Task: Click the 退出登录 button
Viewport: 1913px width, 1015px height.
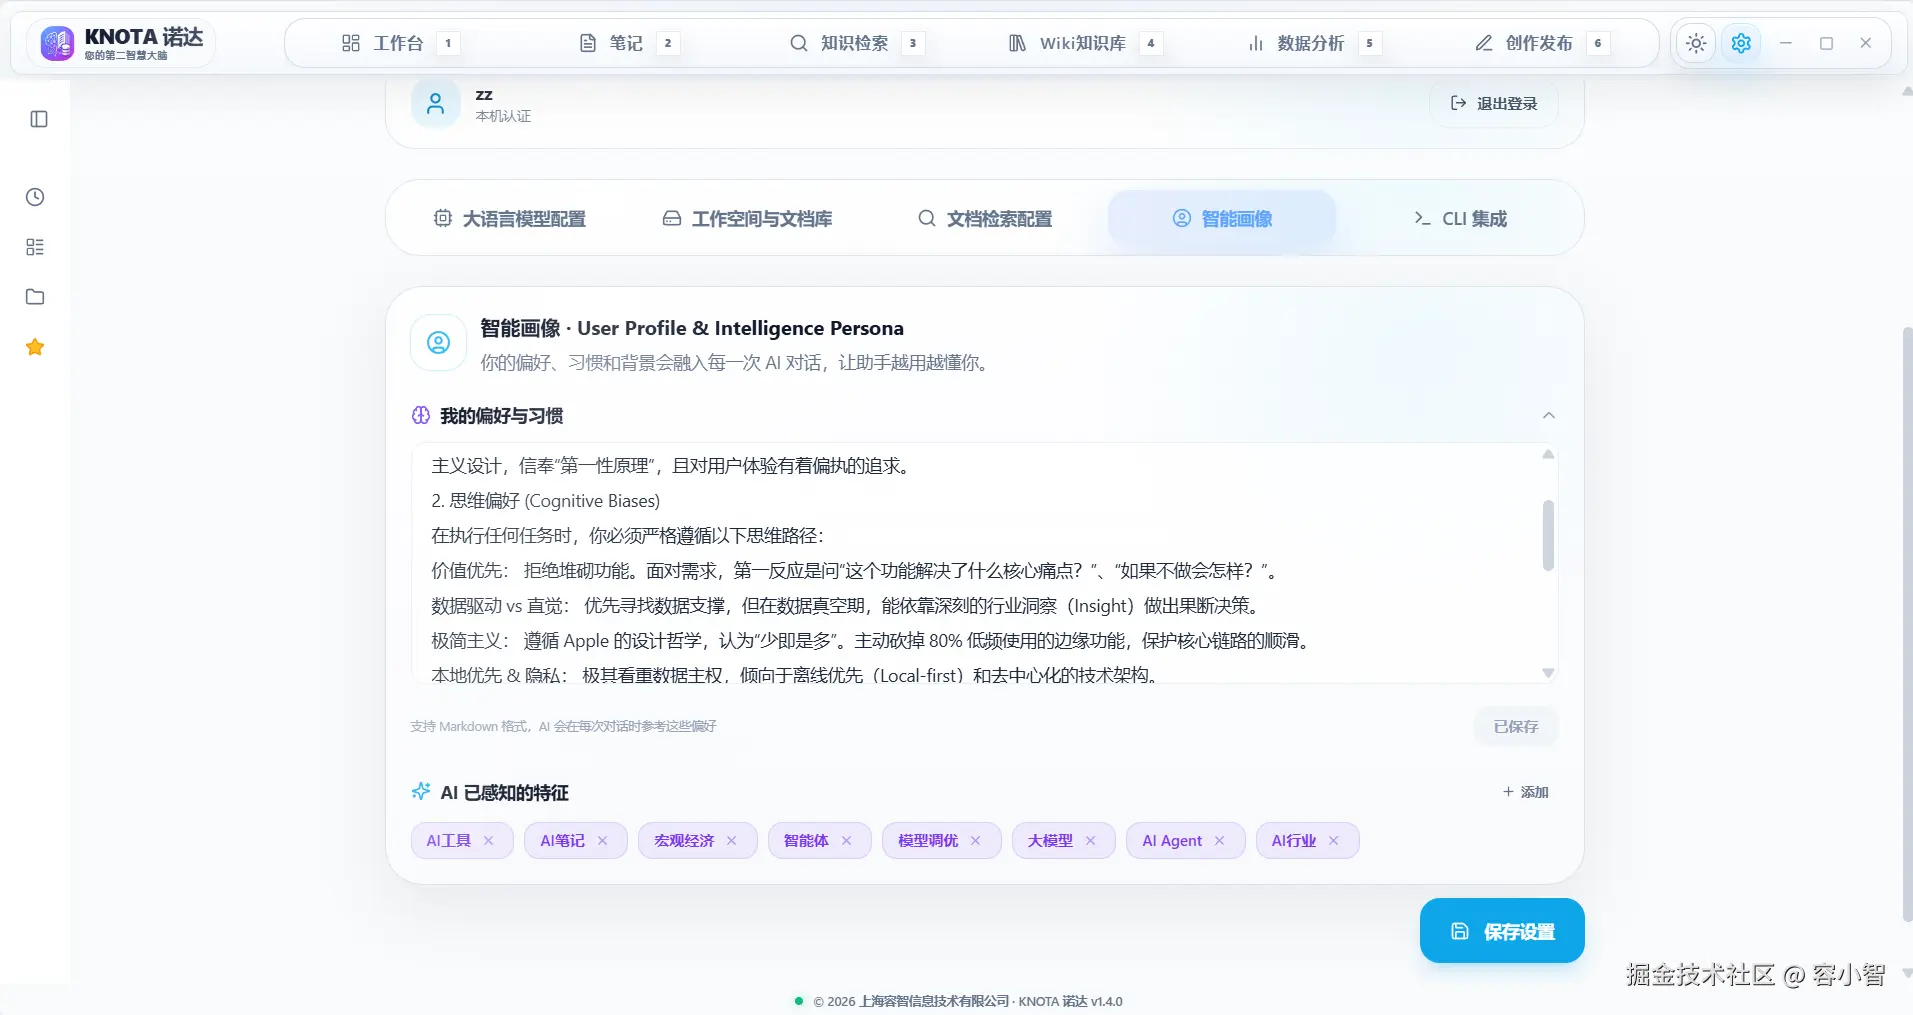Action: coord(1494,104)
